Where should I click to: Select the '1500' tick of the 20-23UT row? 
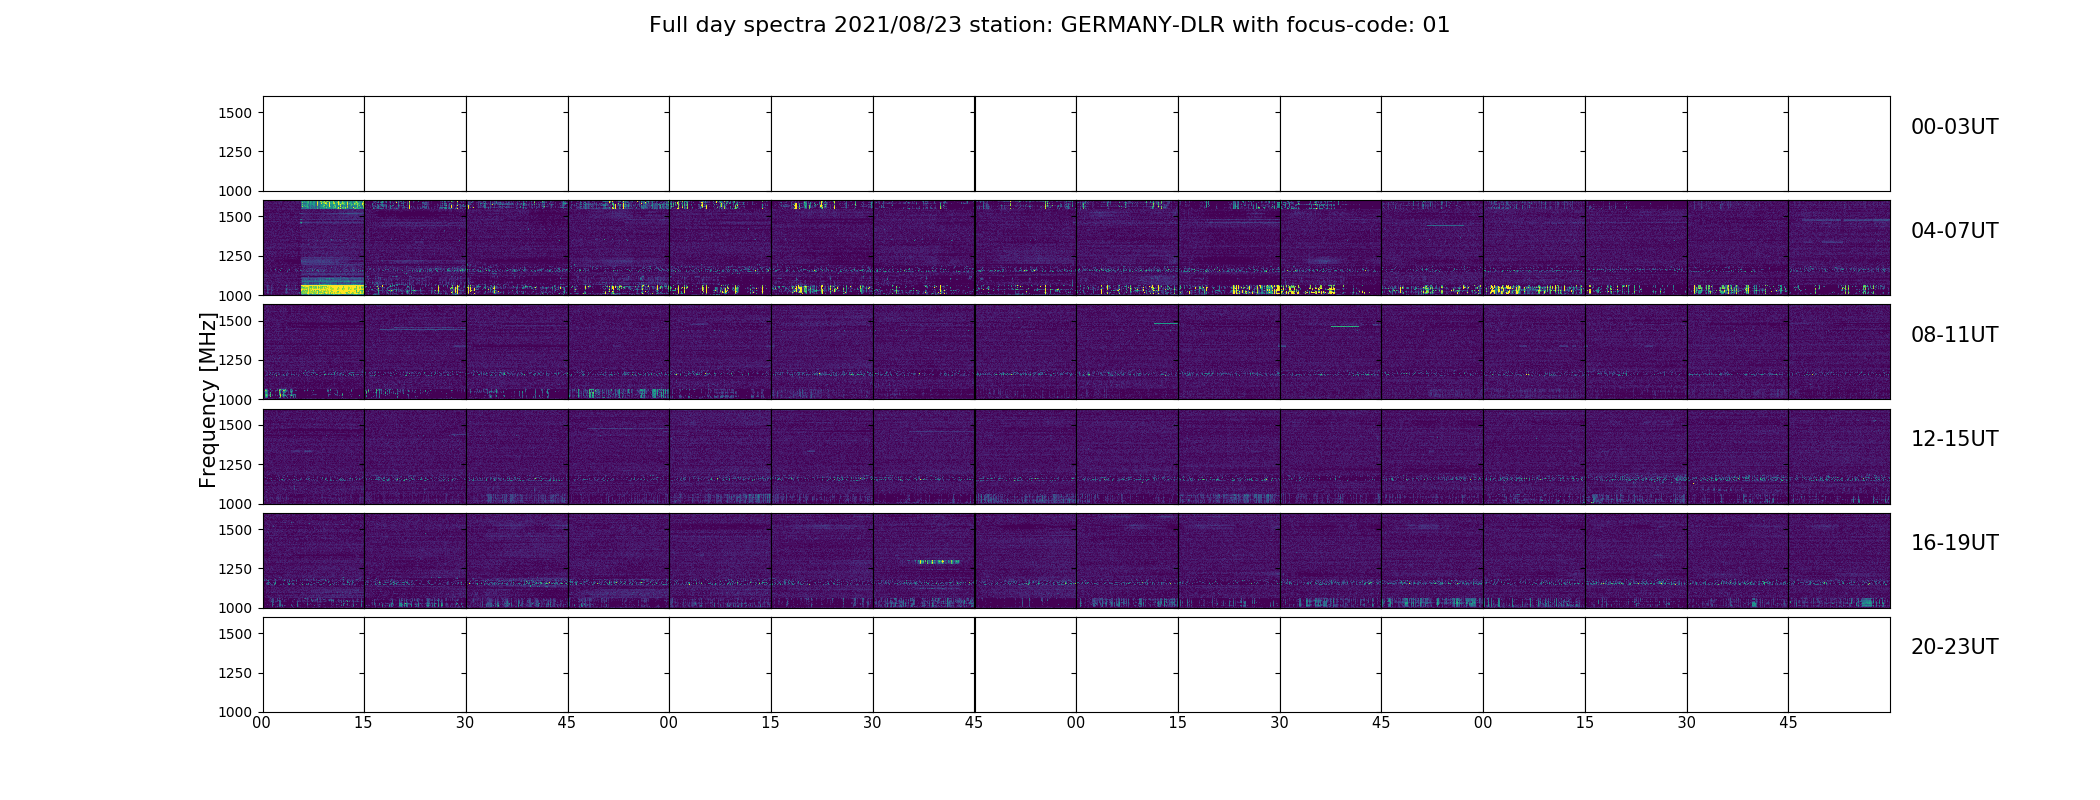coord(235,633)
